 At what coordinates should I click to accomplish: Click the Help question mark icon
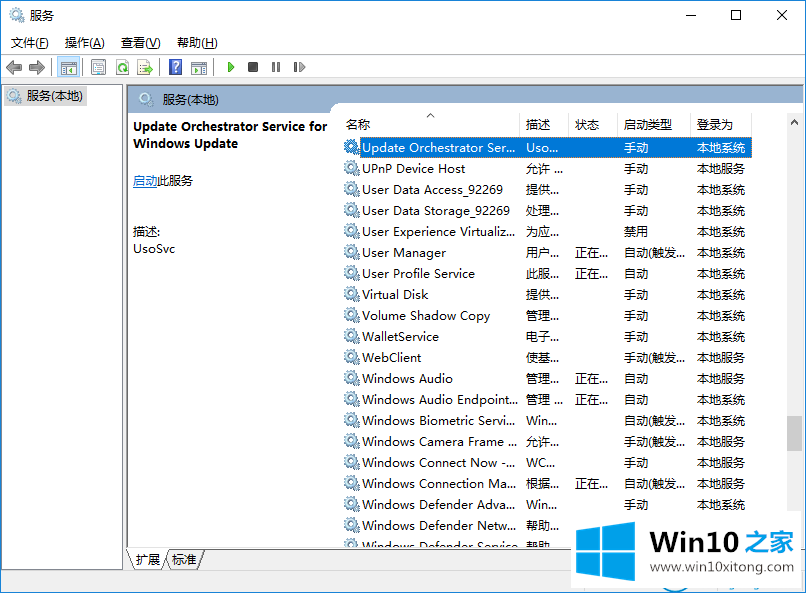click(175, 67)
